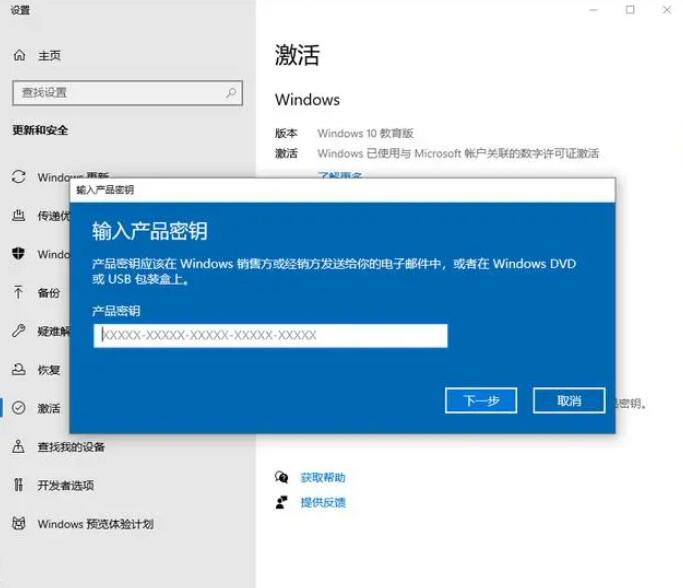Click the Windows Security shield icon
The image size is (683, 588).
[18, 253]
